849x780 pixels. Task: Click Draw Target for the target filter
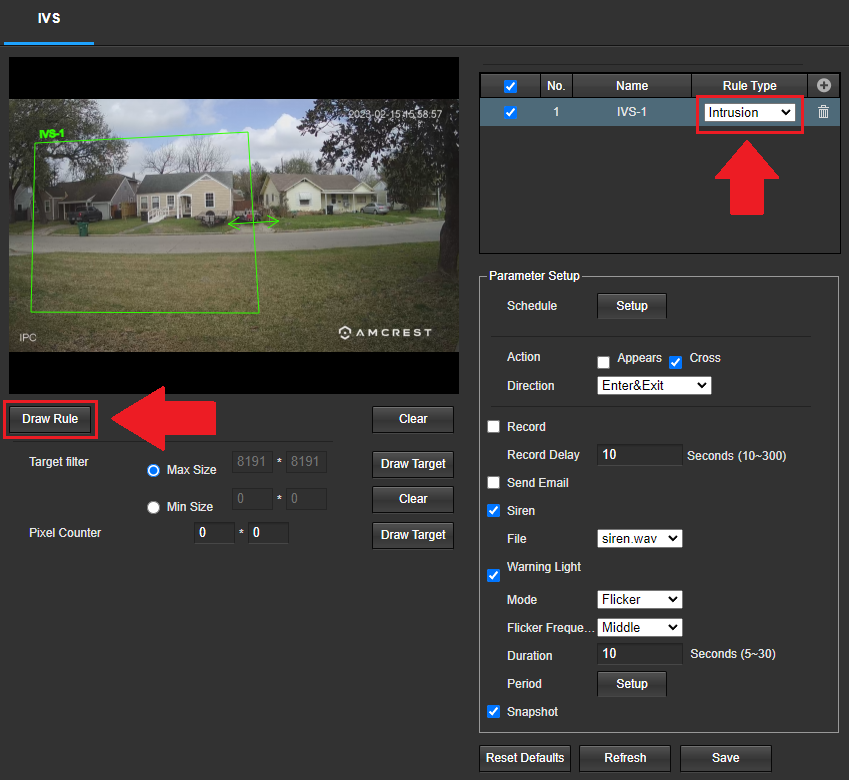click(x=413, y=464)
